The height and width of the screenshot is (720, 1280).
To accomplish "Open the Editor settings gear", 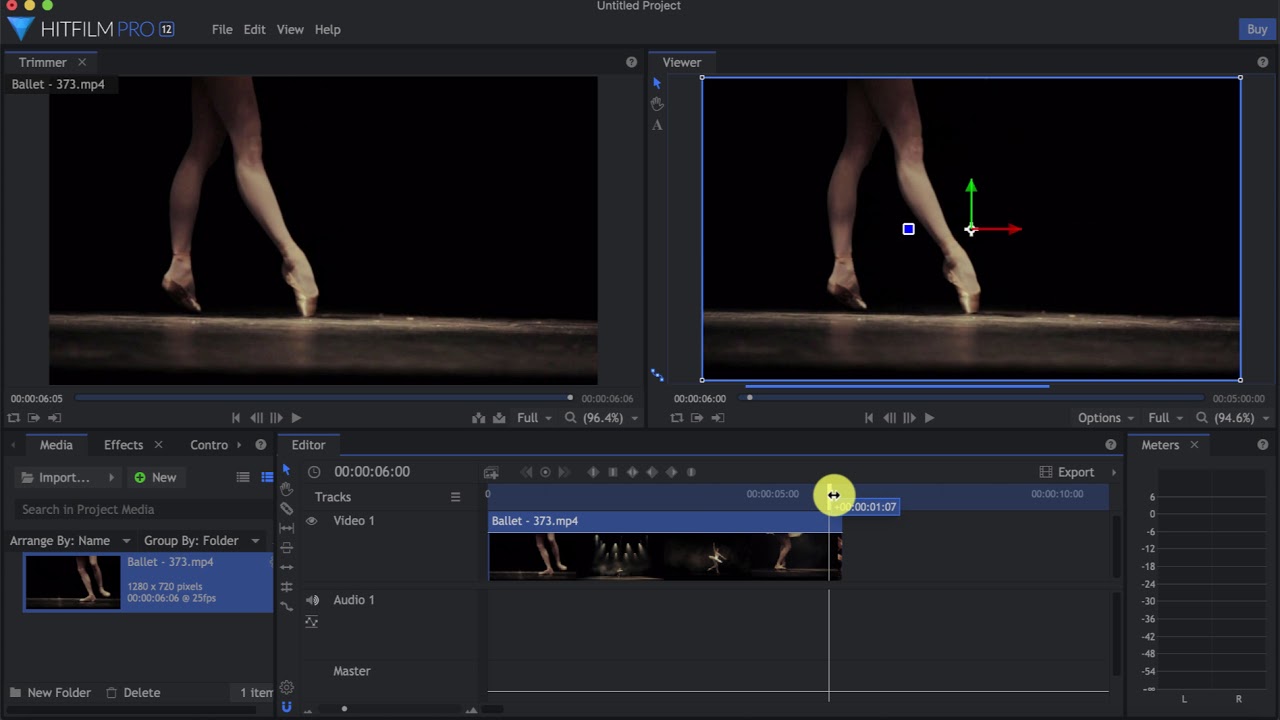I will [x=287, y=688].
